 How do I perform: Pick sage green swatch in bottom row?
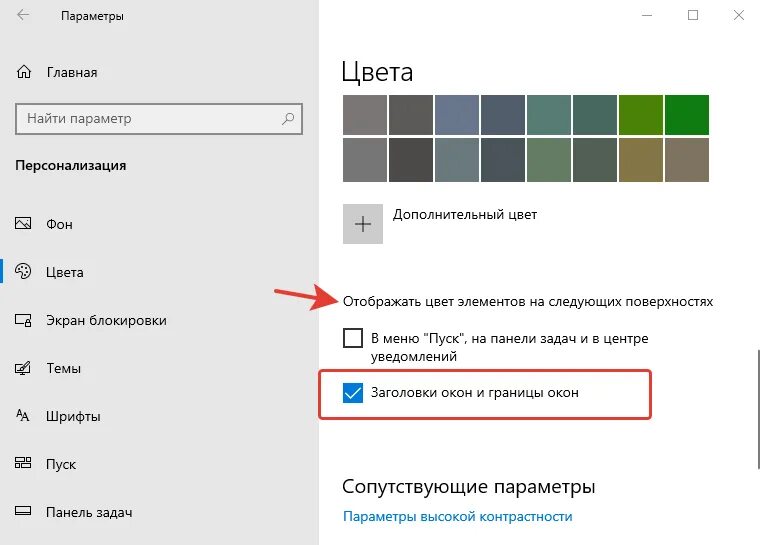549,160
